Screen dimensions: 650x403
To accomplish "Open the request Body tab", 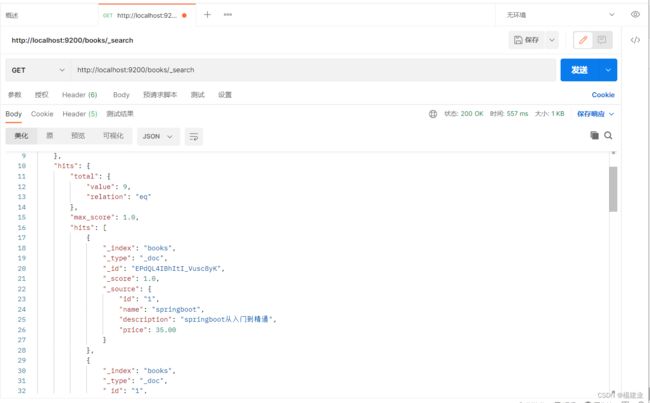I will [x=121, y=95].
